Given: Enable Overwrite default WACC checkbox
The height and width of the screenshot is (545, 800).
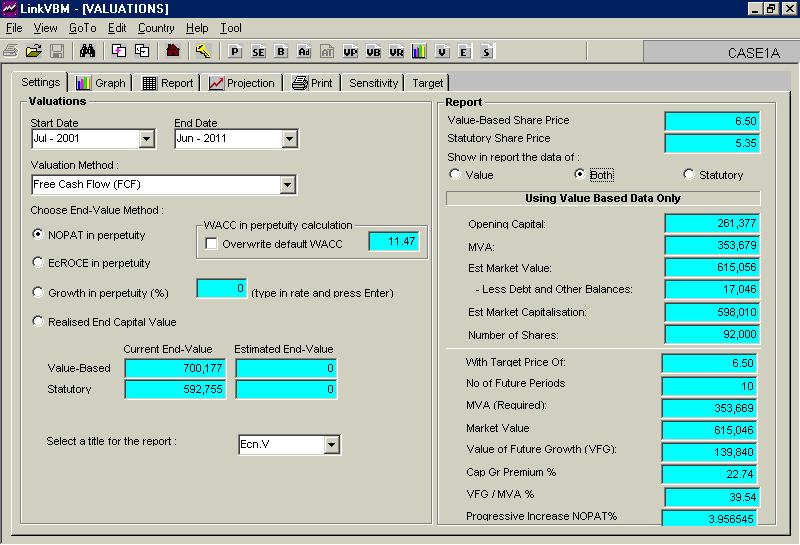Looking at the screenshot, I should click(211, 243).
